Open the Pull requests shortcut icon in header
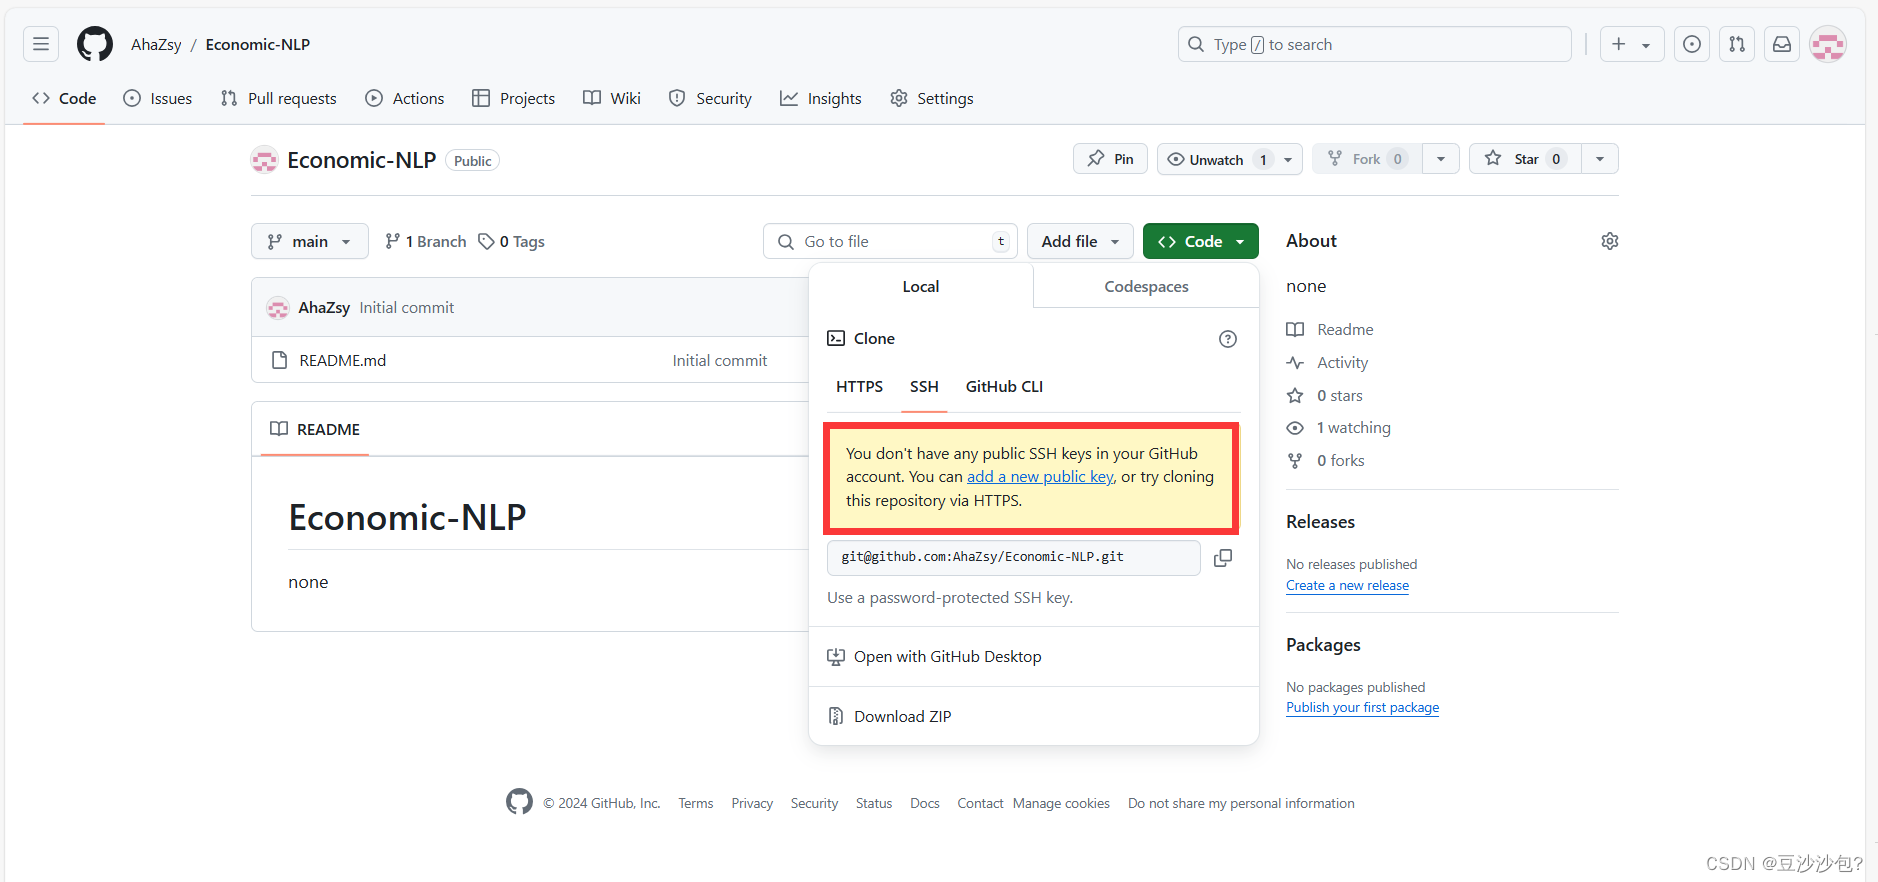This screenshot has height=882, width=1878. [x=1737, y=44]
